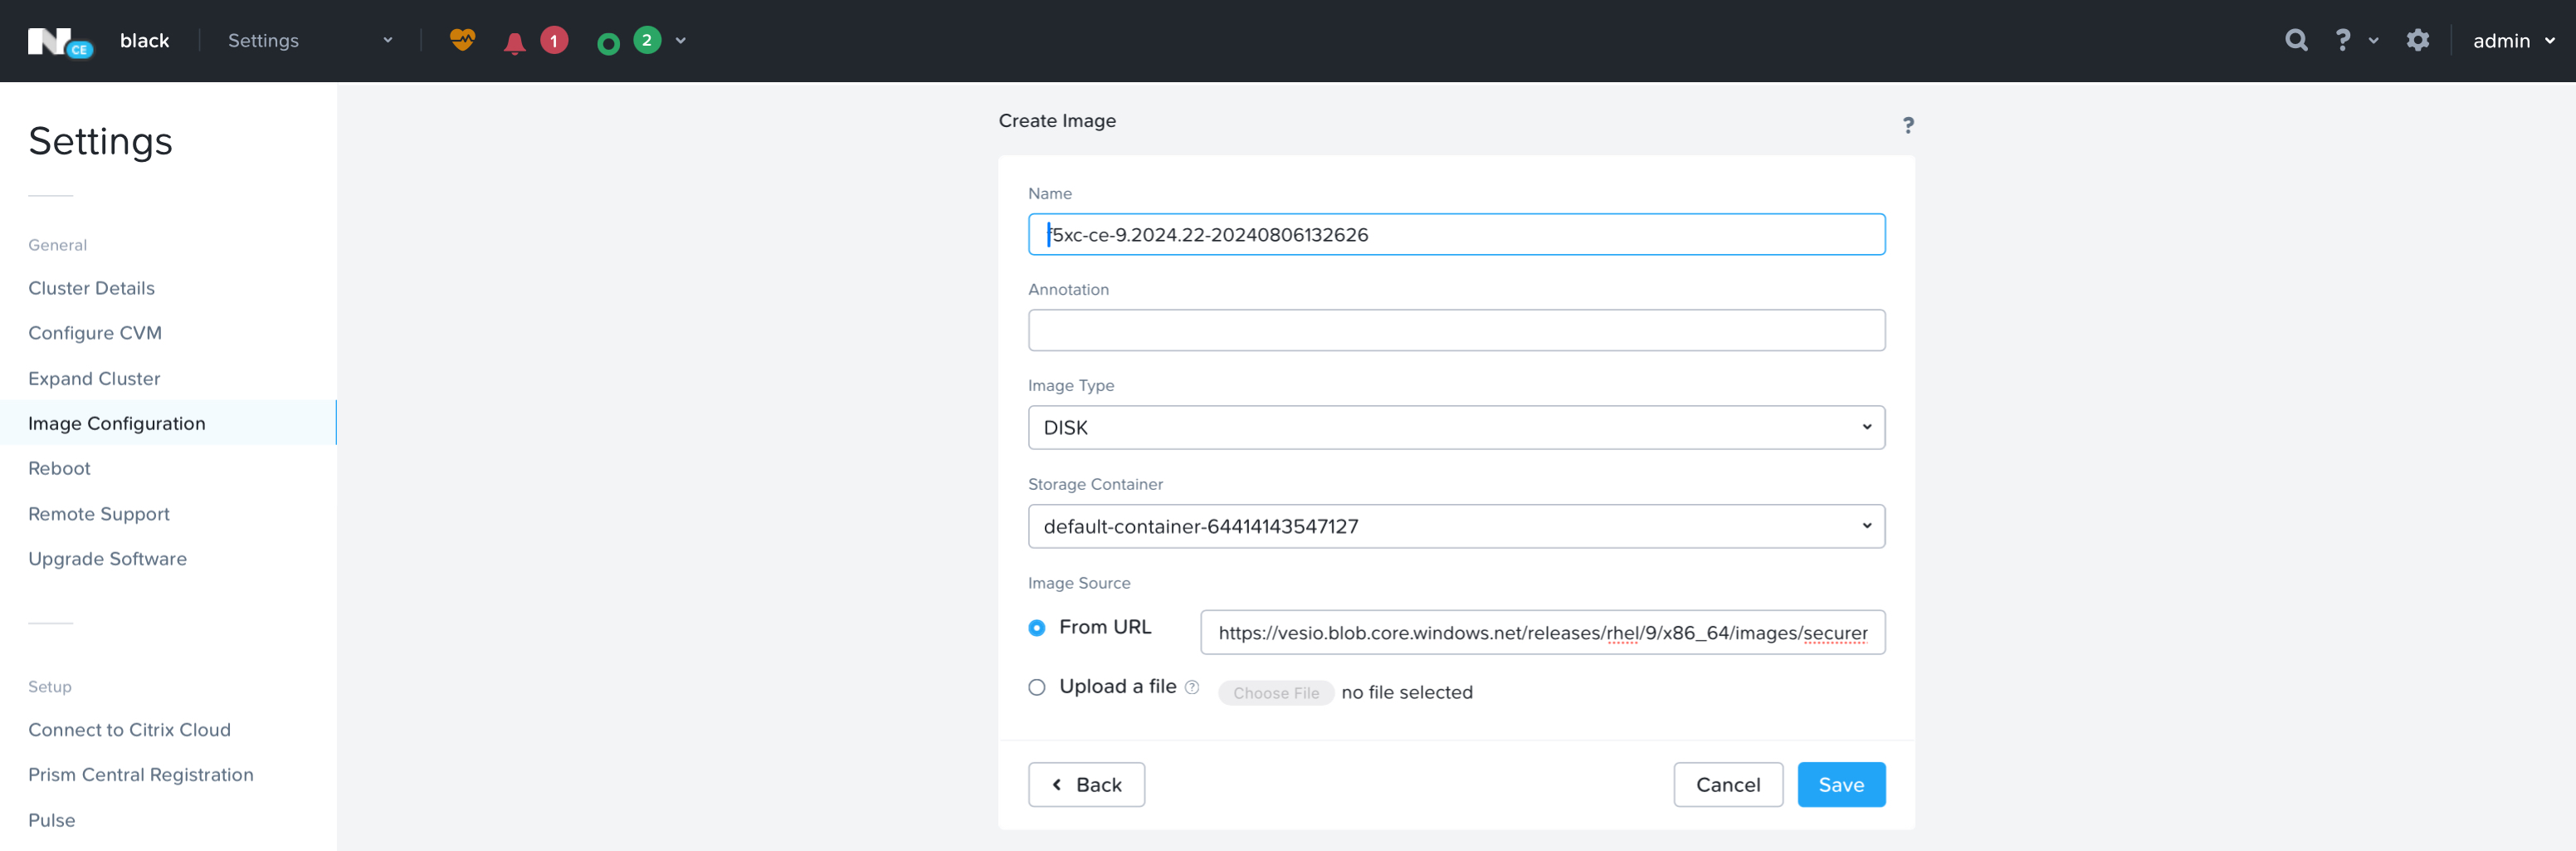Cancel creating the image
This screenshot has height=851, width=2576.
click(x=1728, y=784)
